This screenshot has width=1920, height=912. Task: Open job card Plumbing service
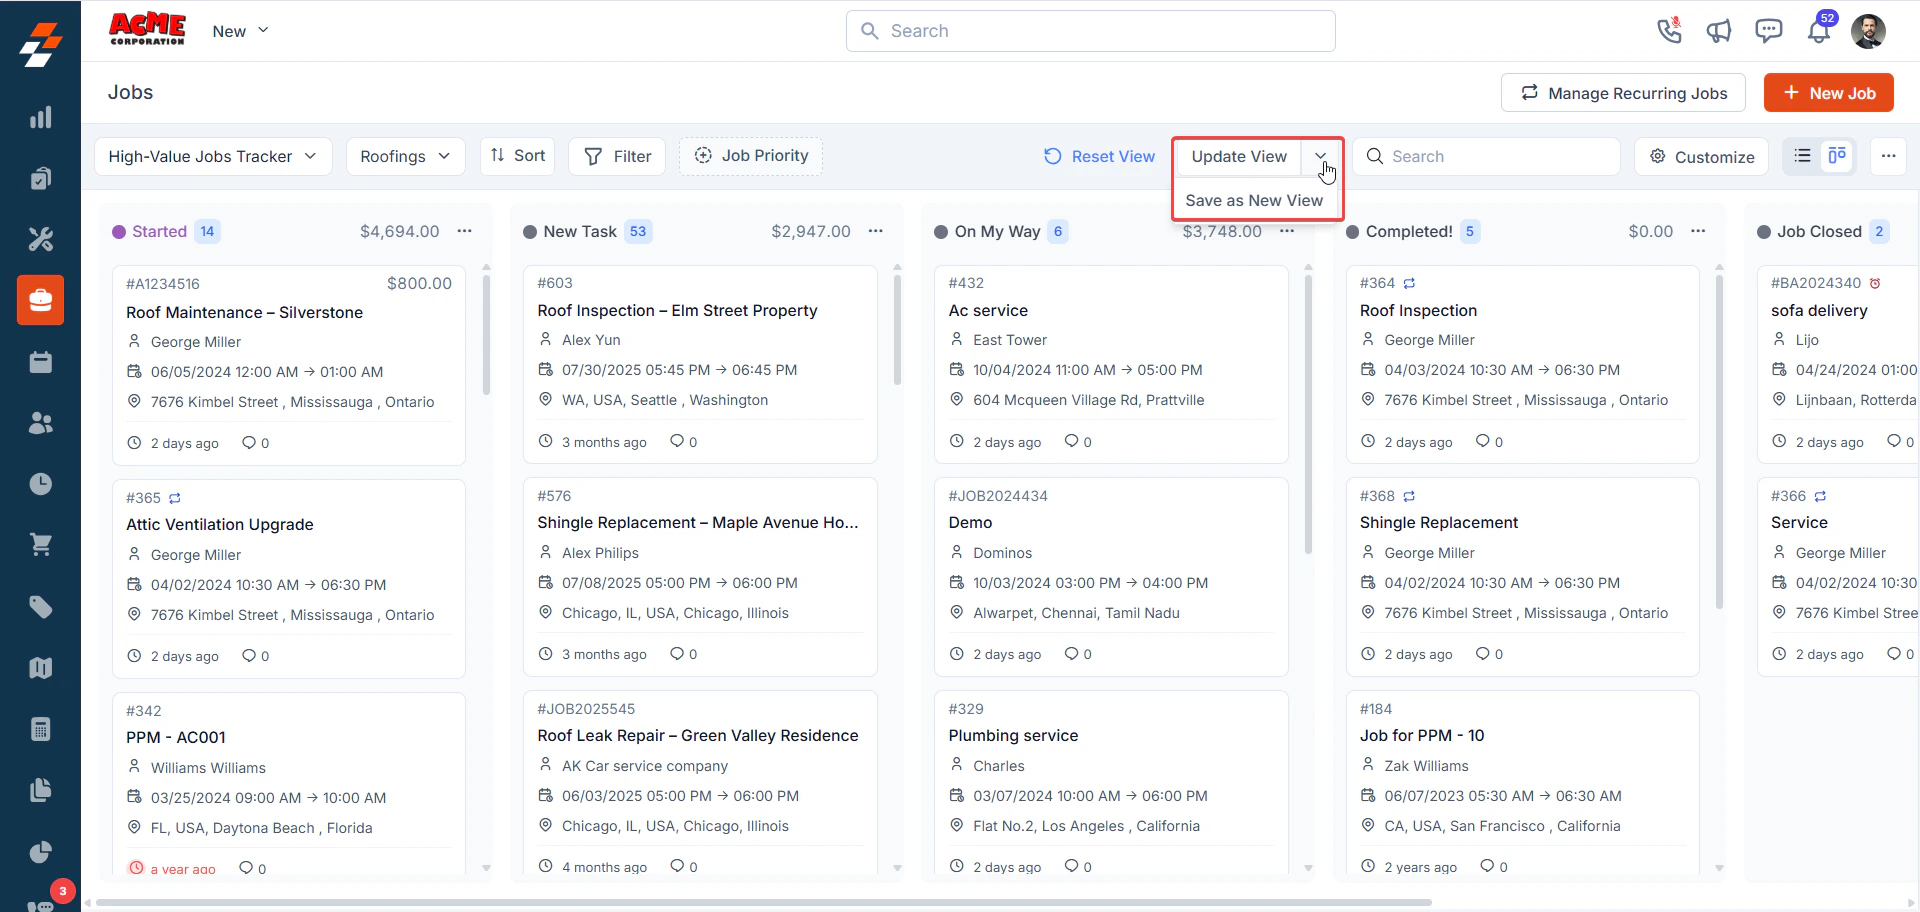click(1111, 782)
